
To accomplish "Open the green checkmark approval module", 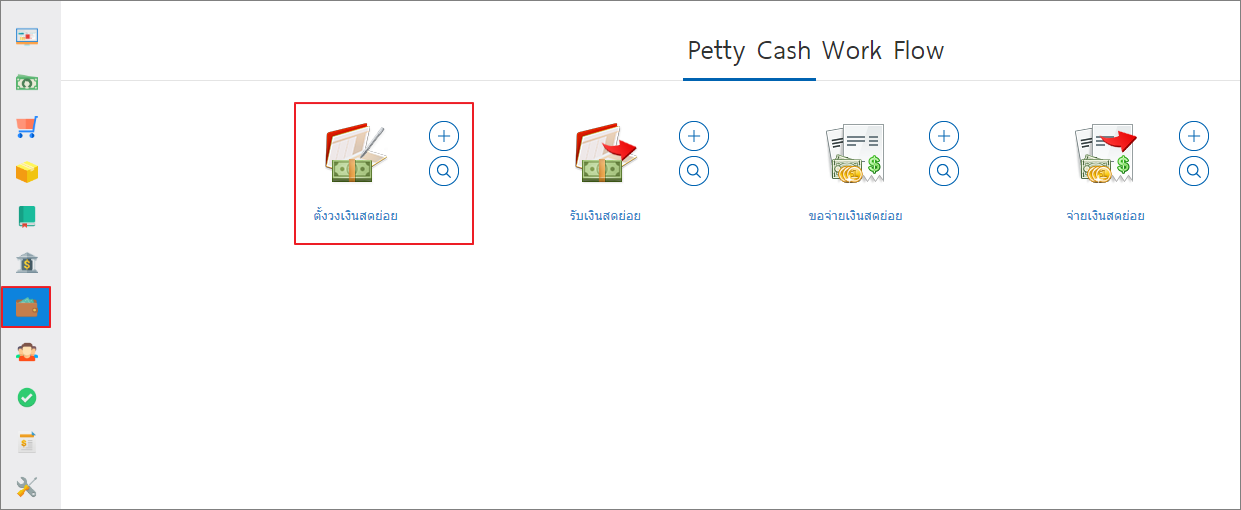I will tap(27, 397).
